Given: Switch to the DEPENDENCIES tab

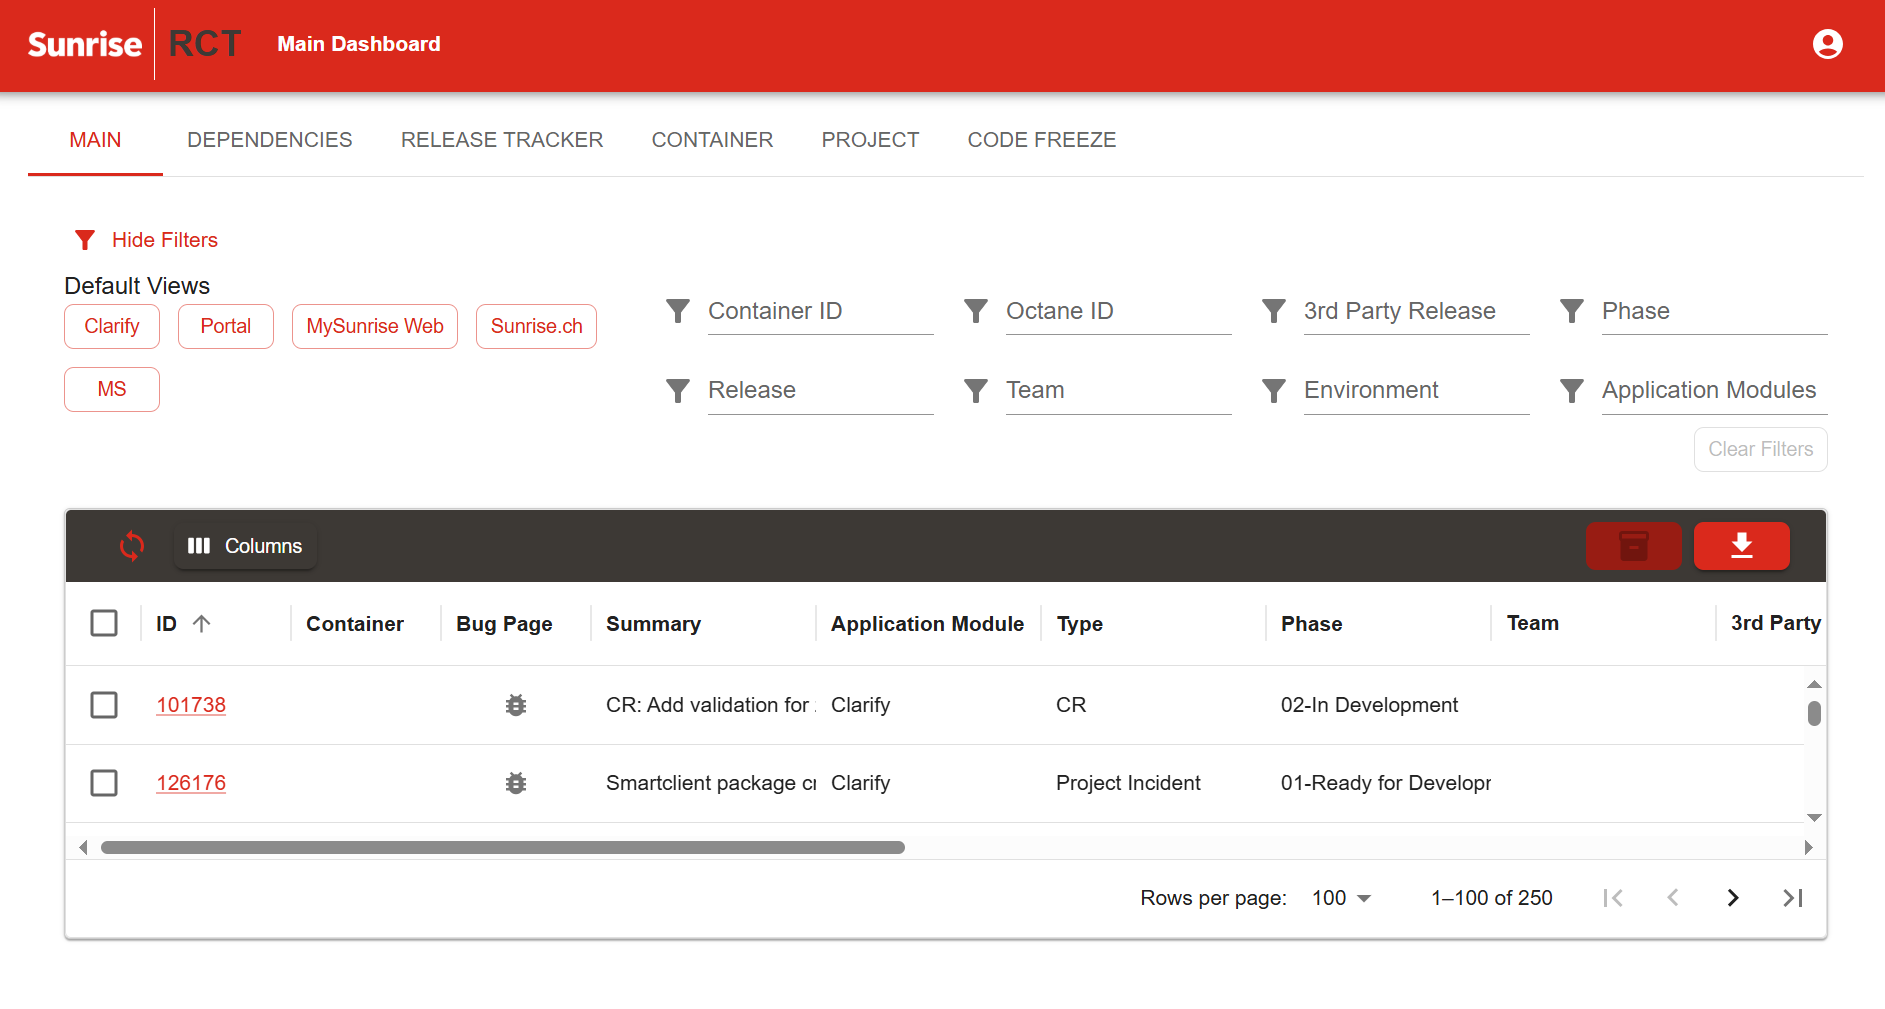Looking at the screenshot, I should [270, 140].
